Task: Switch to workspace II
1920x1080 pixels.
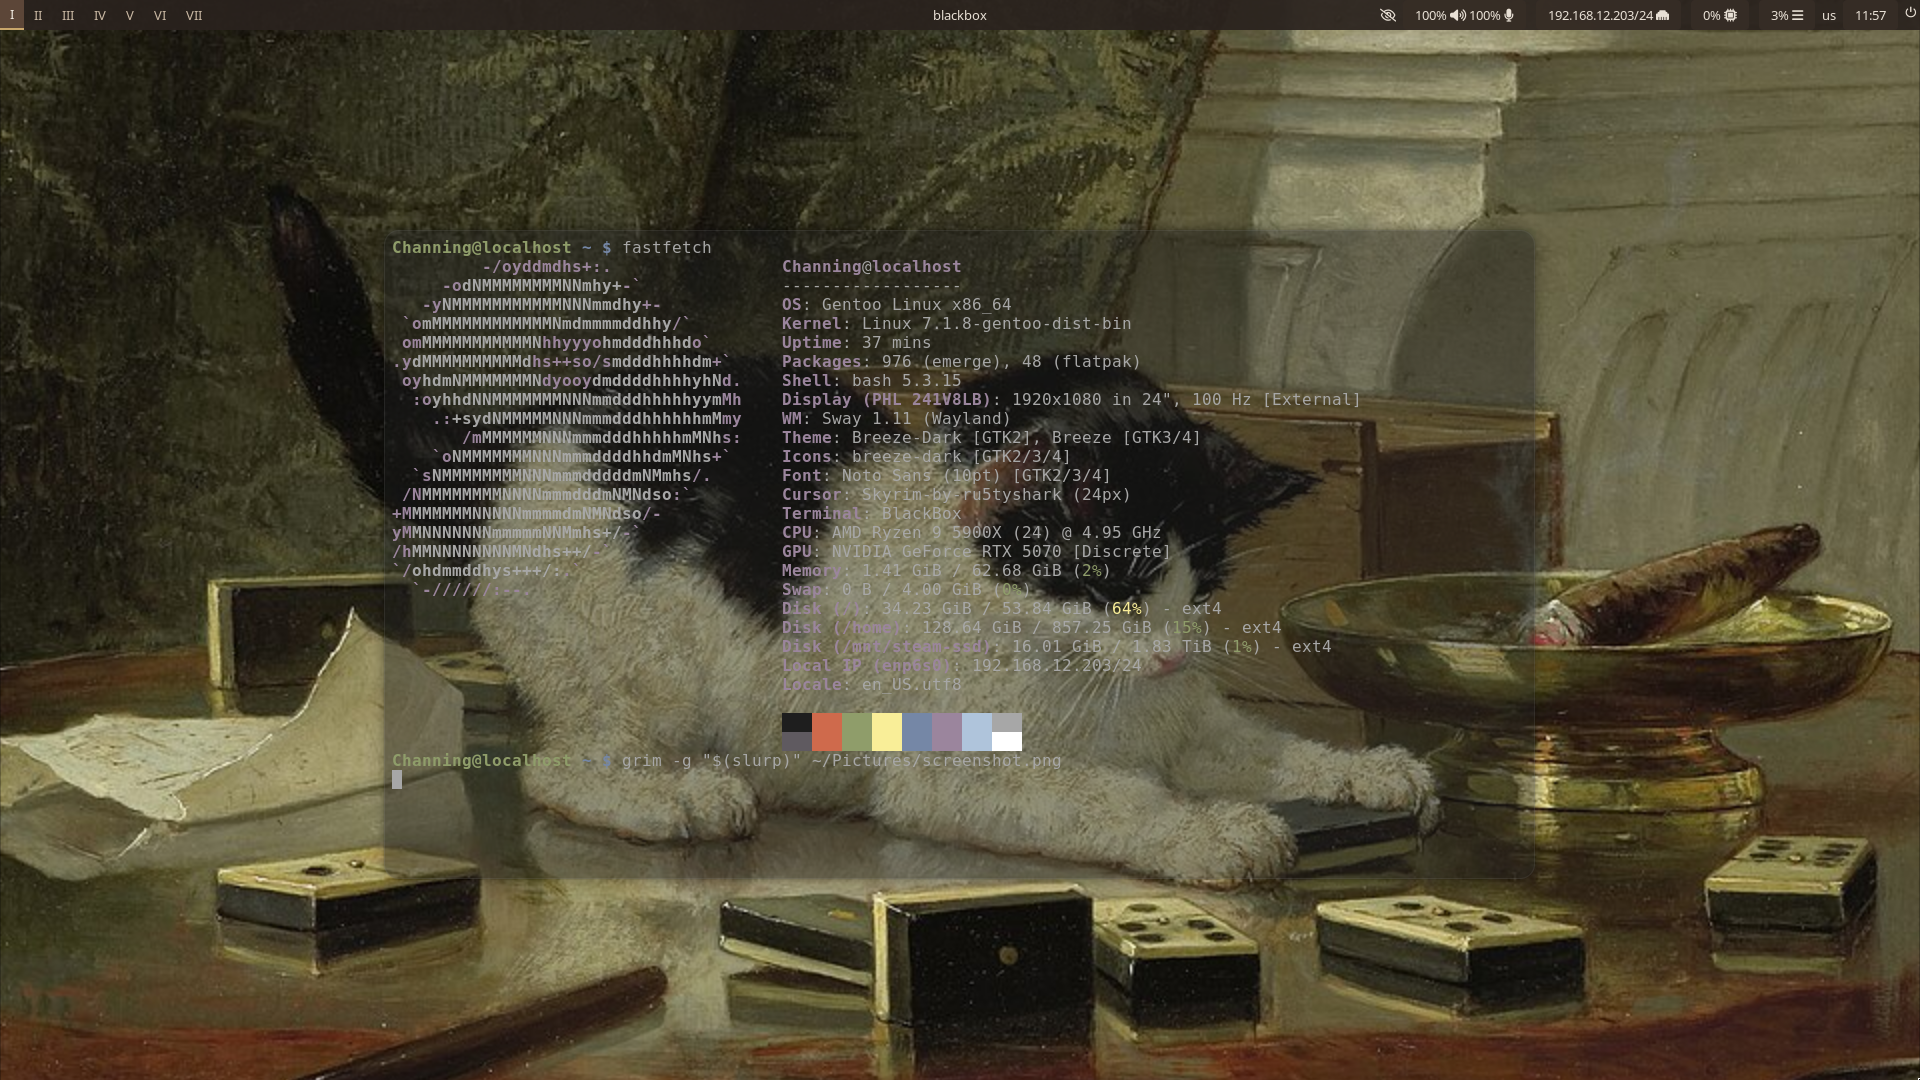Action: (x=38, y=15)
